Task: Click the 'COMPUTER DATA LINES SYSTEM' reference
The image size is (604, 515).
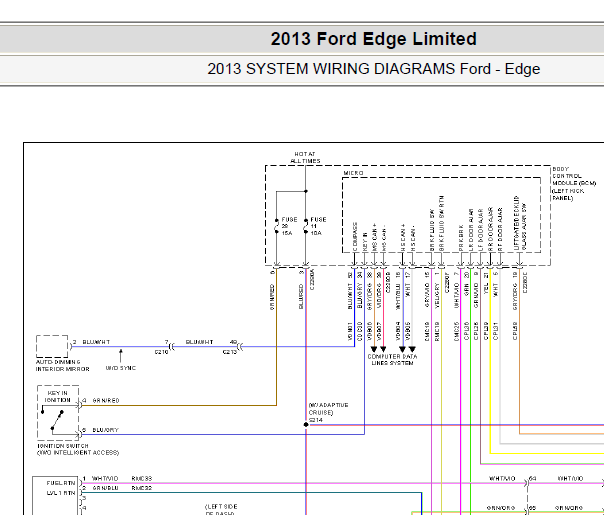Action: (x=392, y=360)
